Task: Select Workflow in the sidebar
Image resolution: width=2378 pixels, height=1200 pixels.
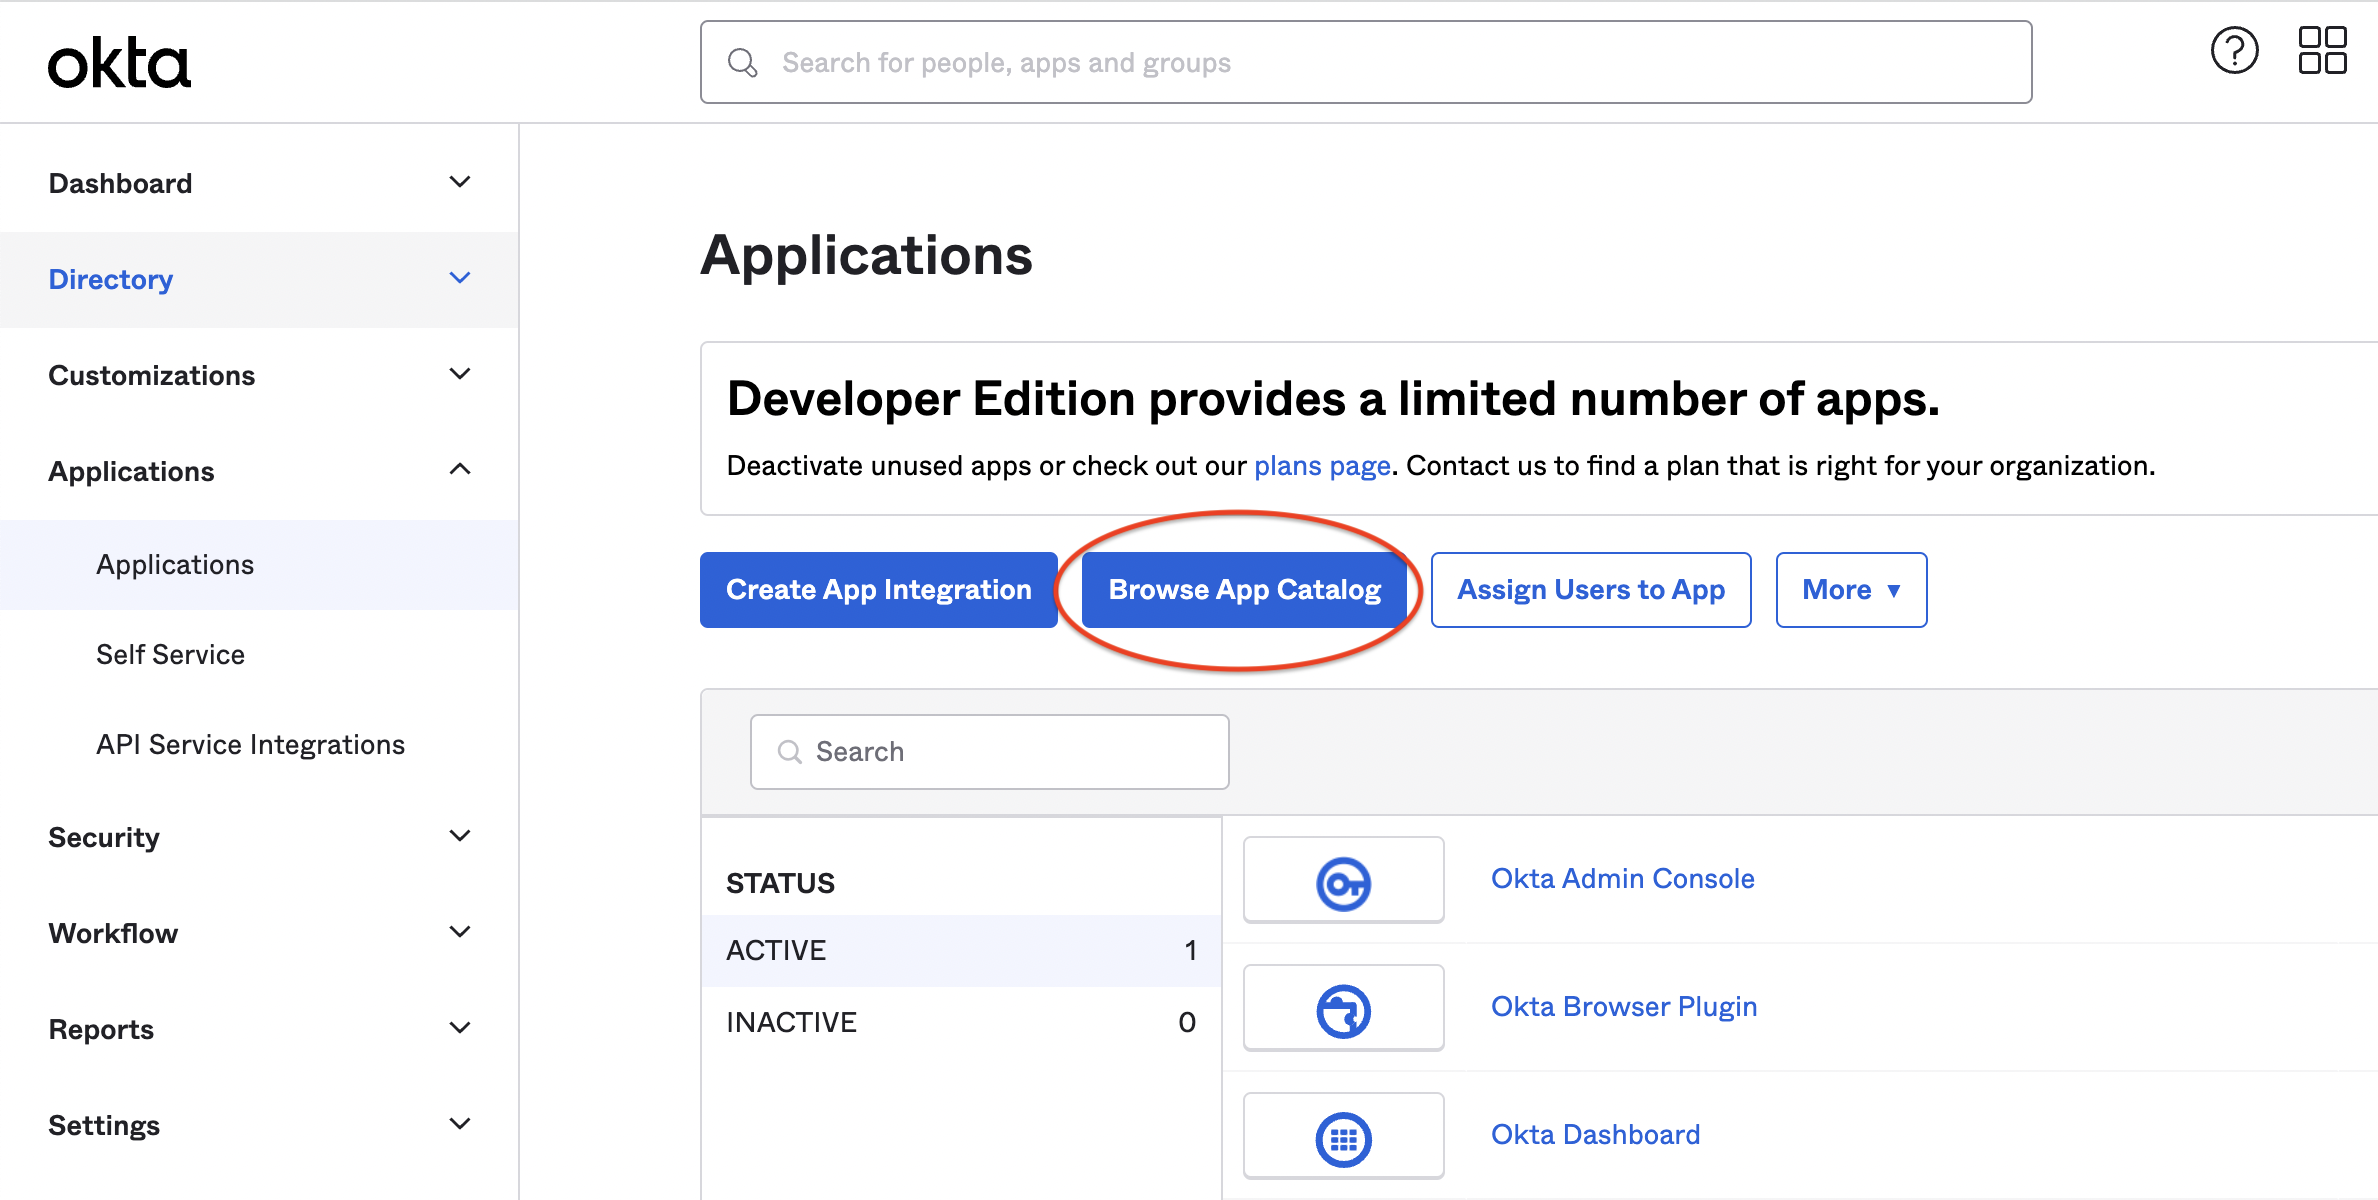Action: (113, 933)
